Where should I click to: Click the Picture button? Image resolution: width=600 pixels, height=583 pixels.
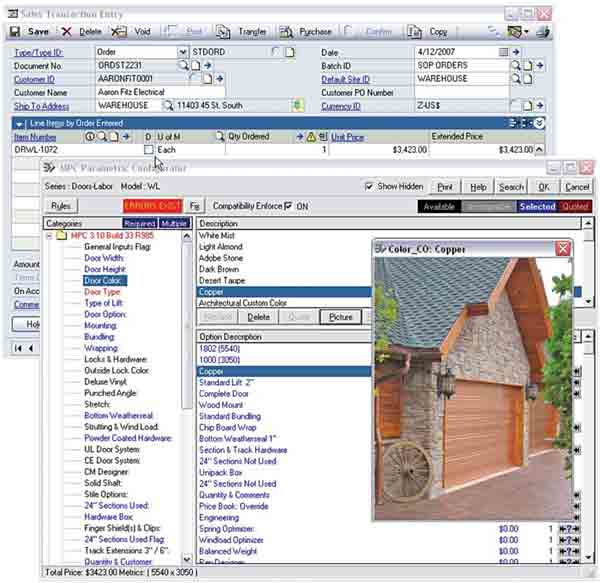pyautogui.click(x=339, y=316)
